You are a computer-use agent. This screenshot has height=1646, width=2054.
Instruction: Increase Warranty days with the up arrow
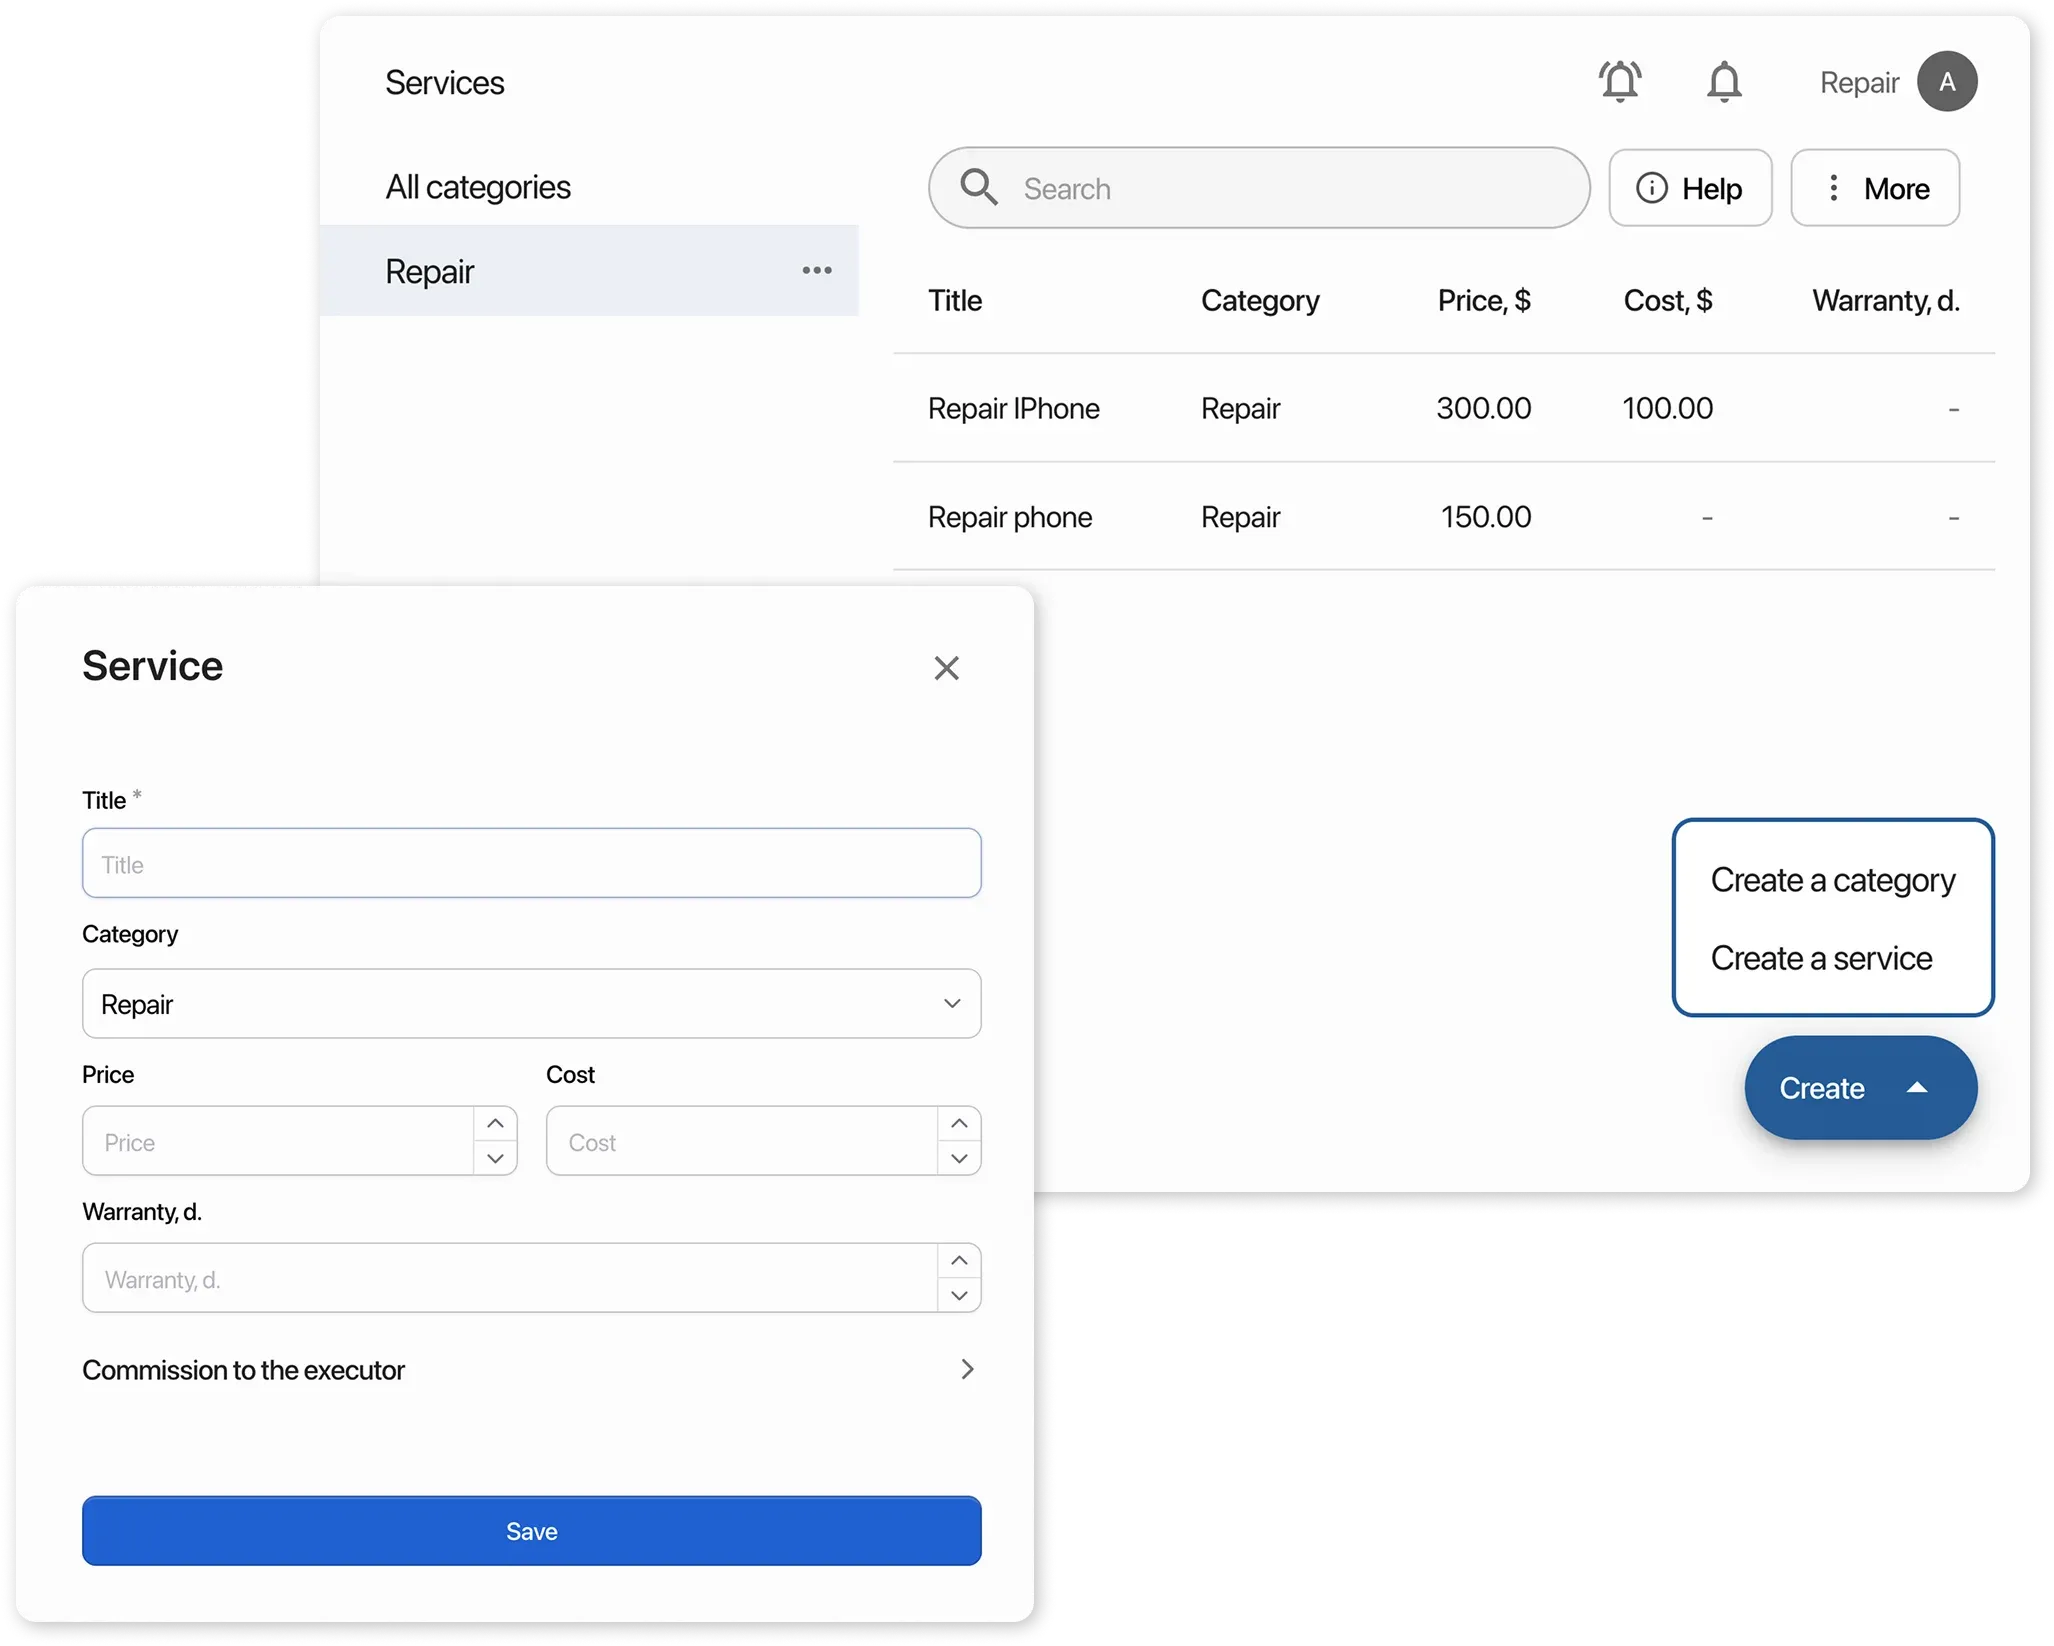pos(958,1260)
